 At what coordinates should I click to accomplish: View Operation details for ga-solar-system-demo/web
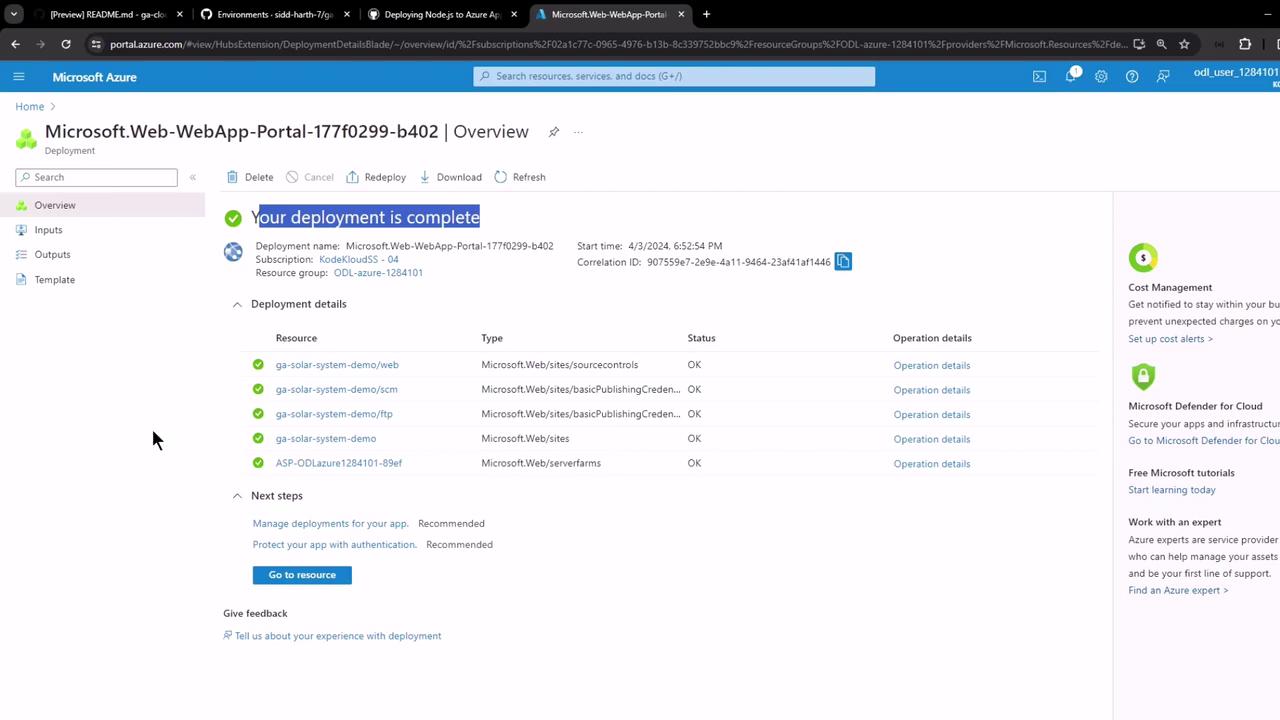click(x=932, y=366)
